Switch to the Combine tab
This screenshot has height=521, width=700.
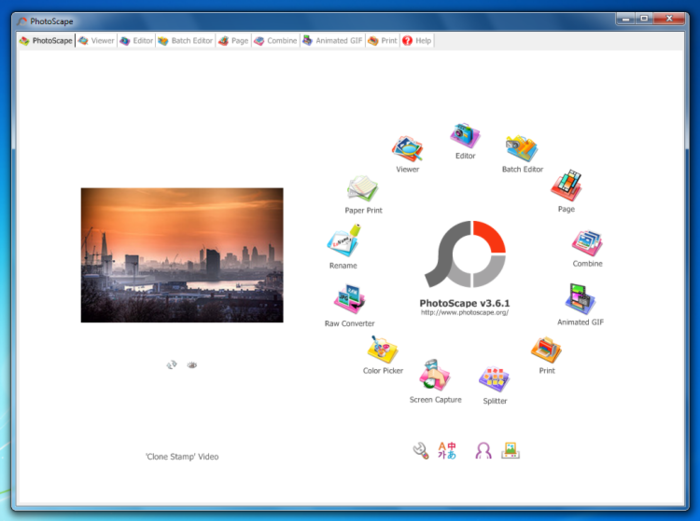point(275,41)
